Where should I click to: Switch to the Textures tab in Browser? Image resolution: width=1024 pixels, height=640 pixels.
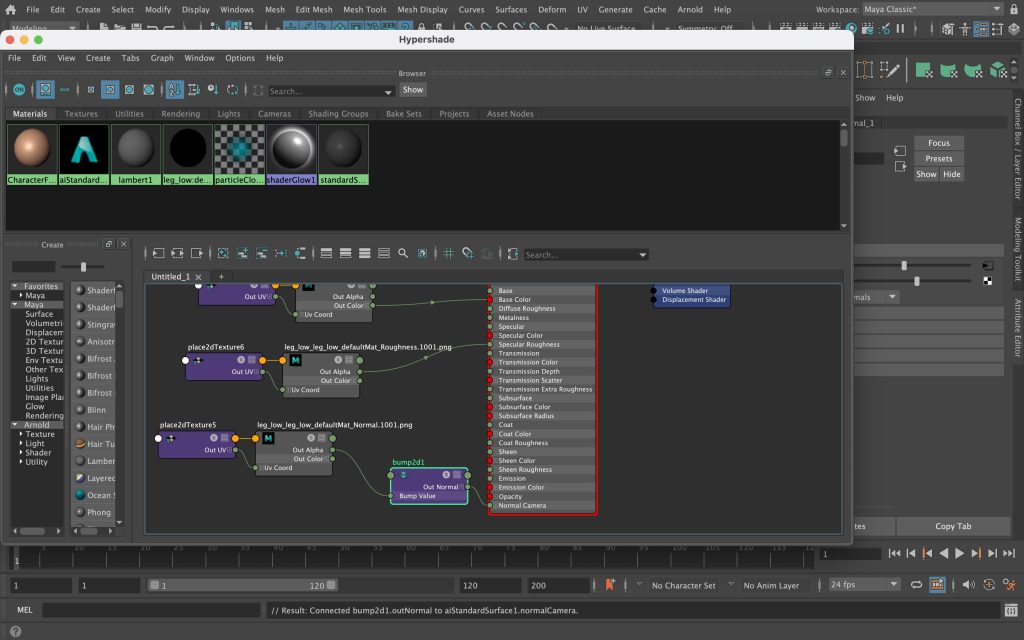pyautogui.click(x=81, y=114)
